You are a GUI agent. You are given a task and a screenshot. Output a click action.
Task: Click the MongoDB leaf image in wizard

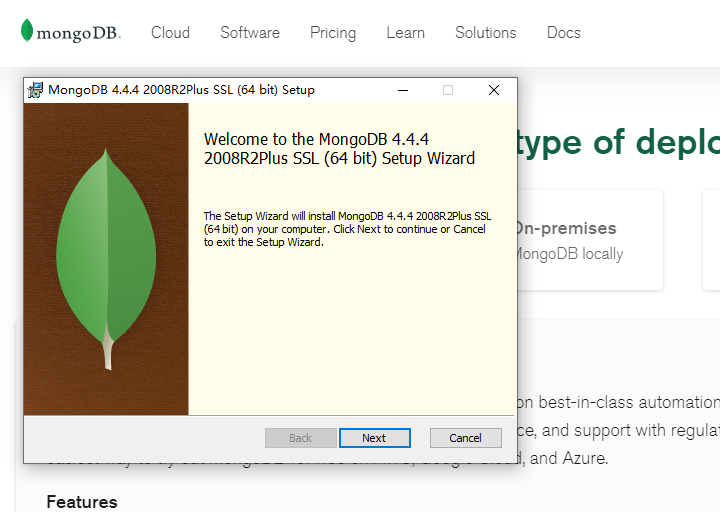point(106,259)
